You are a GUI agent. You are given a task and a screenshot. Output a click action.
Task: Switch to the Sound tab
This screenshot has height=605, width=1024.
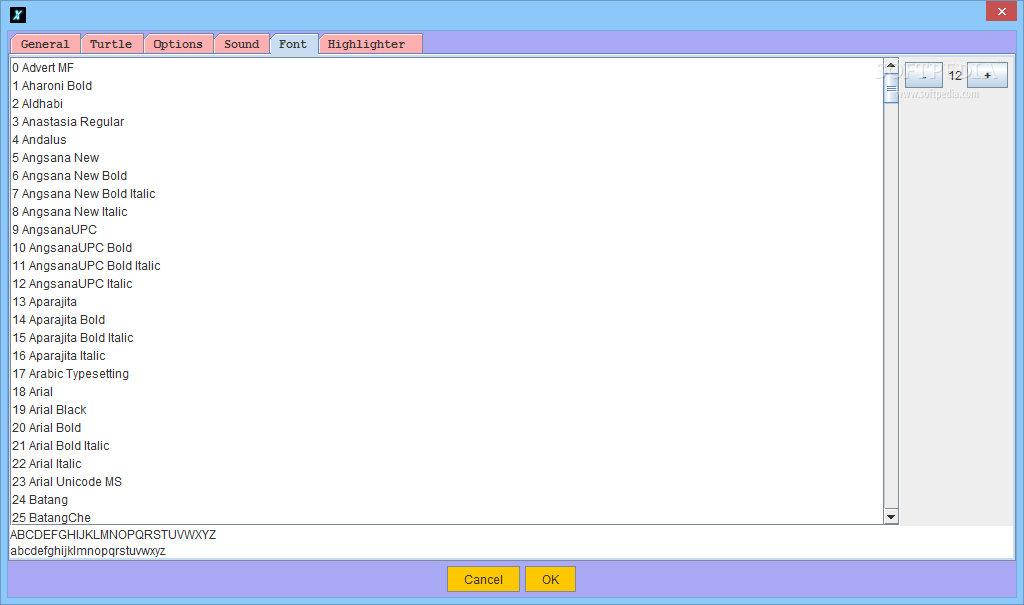point(242,44)
